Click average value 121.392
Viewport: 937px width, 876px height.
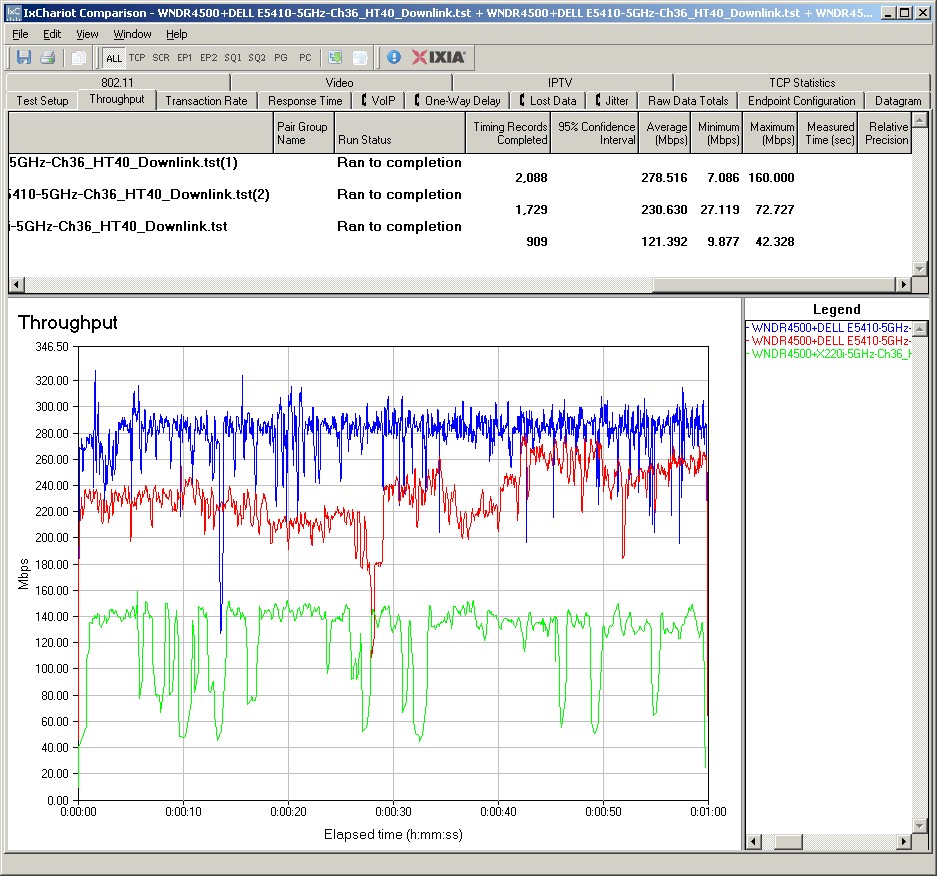664,241
